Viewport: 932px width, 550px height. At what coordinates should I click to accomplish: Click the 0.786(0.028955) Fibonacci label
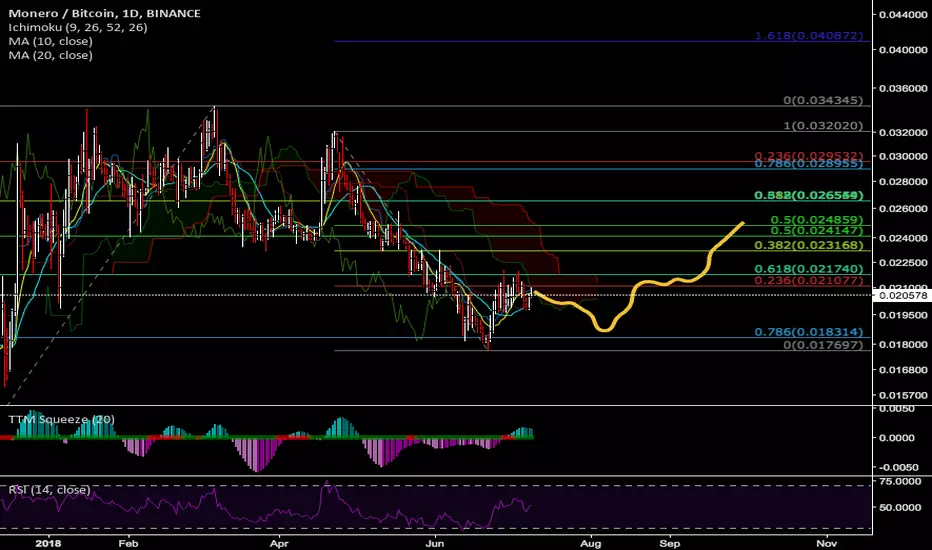(x=808, y=164)
